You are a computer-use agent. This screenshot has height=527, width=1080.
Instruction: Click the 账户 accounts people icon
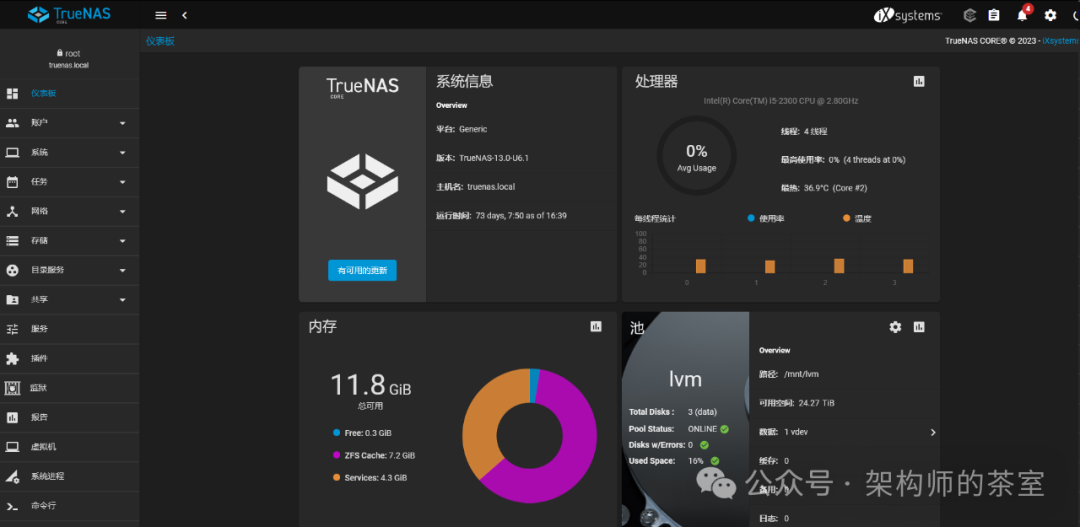coord(12,123)
